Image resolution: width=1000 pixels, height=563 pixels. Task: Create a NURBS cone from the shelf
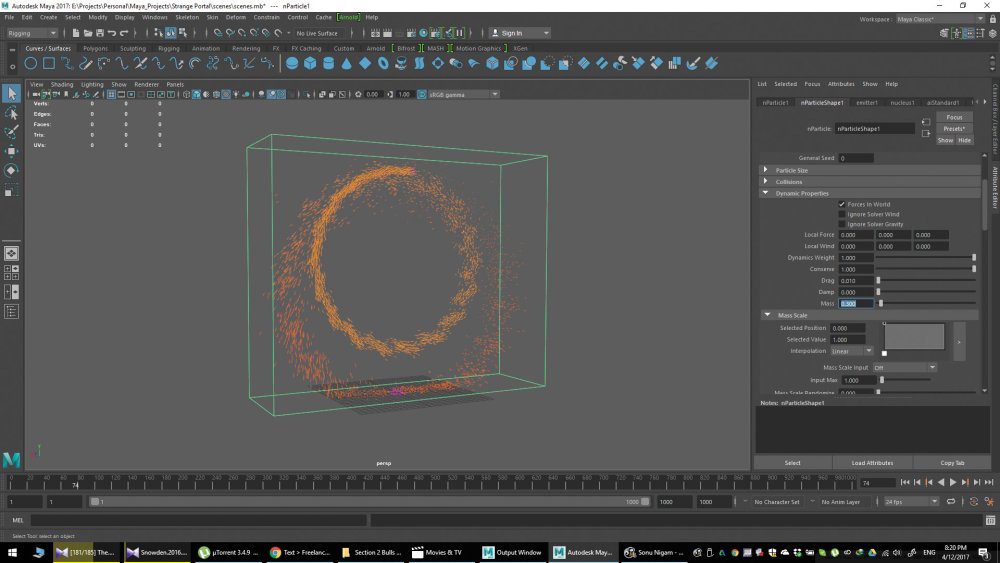click(x=346, y=63)
